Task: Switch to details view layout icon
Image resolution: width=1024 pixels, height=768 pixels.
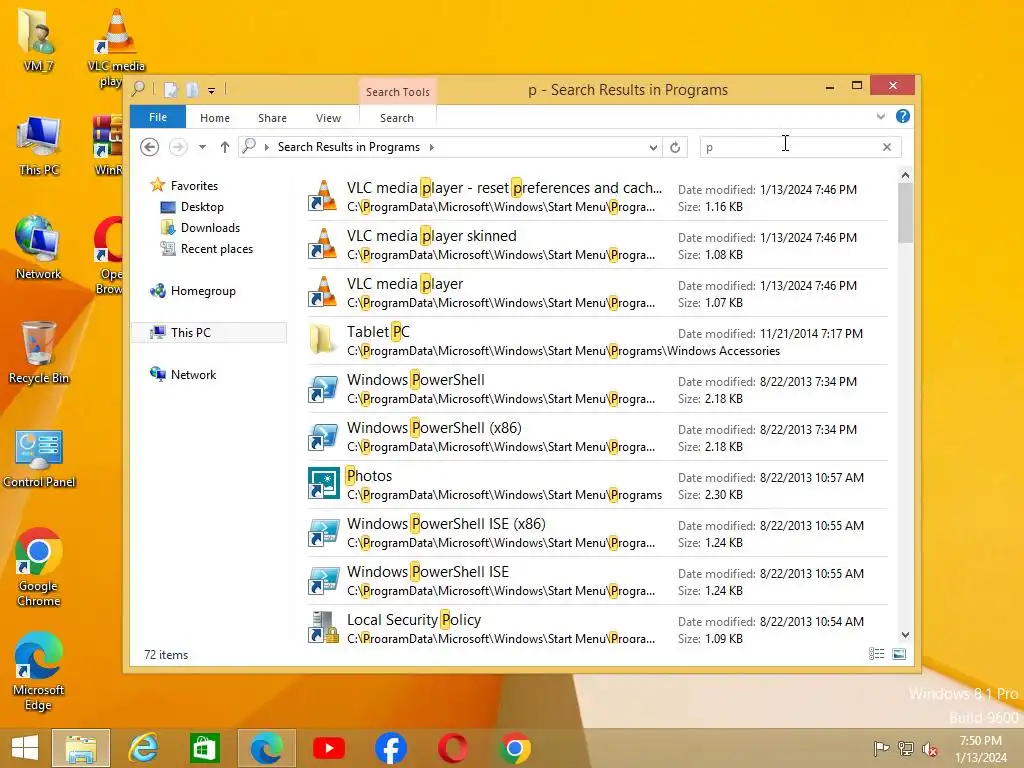Action: (876, 654)
